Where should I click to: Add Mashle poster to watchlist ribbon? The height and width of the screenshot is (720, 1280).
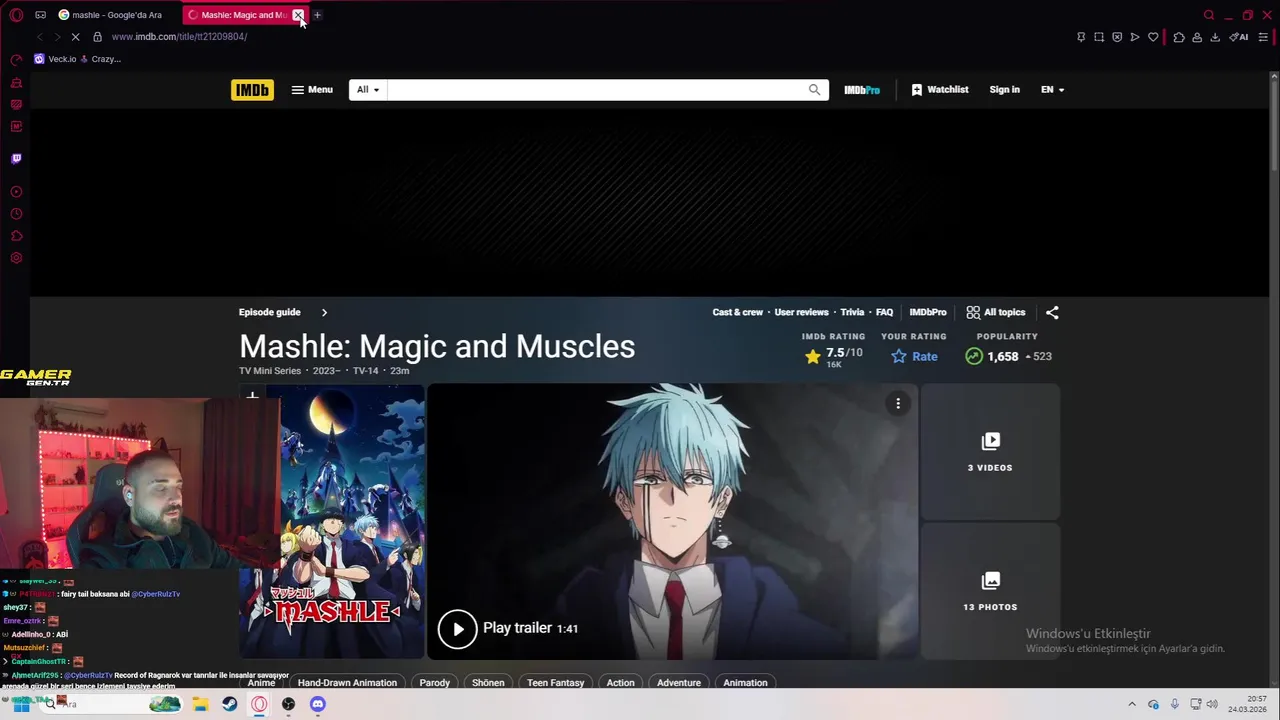[252, 398]
